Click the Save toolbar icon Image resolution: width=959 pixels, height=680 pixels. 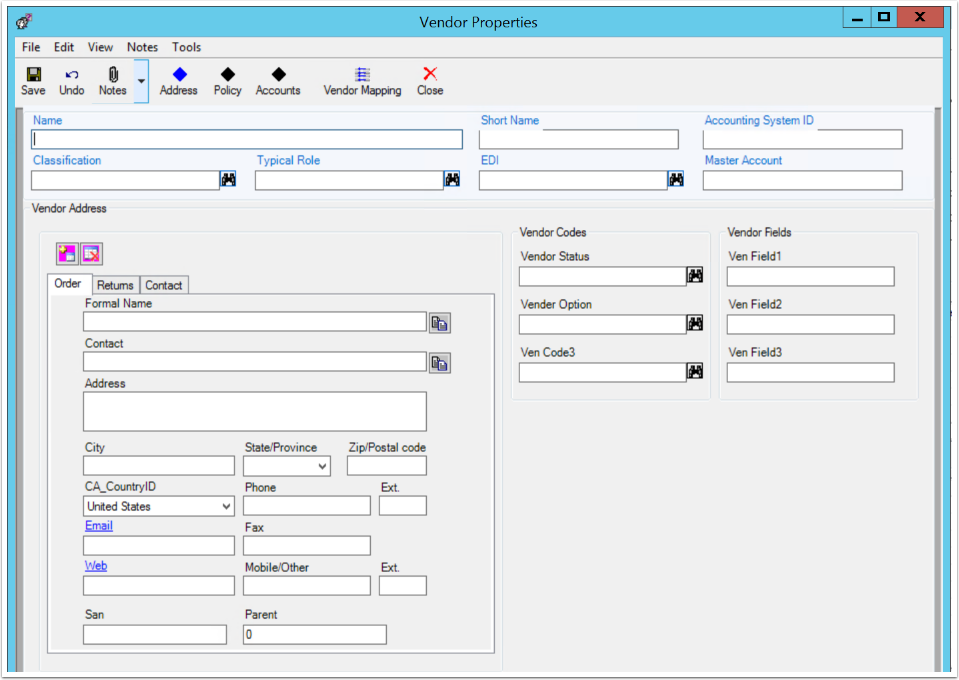[x=34, y=75]
